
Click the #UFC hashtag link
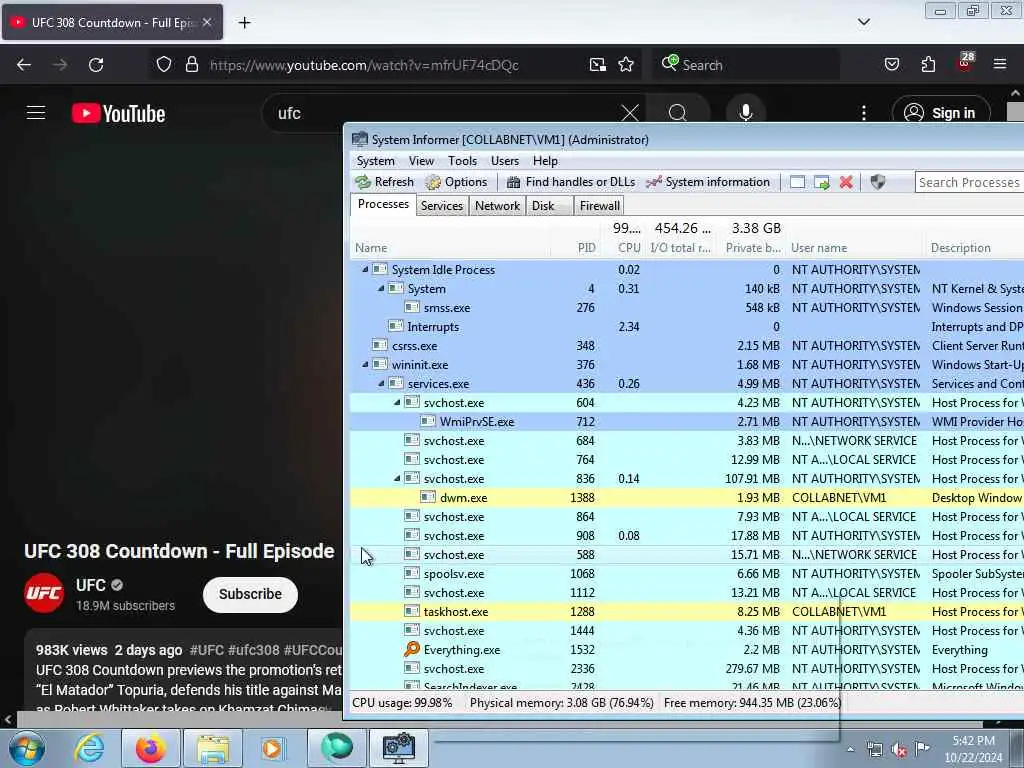click(x=206, y=650)
